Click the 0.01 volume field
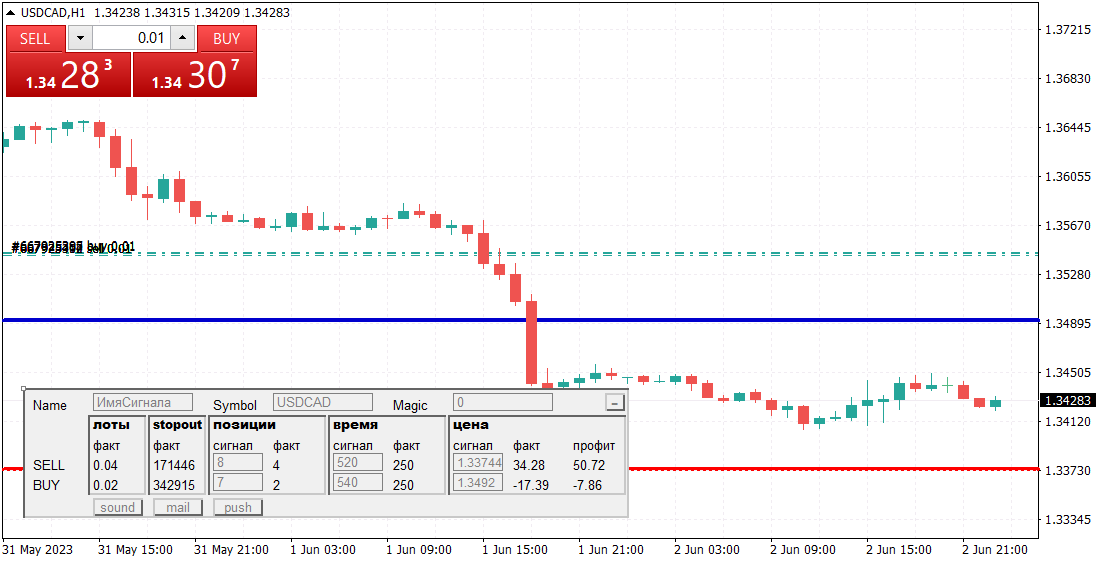This screenshot has width=1102, height=562. click(x=132, y=39)
